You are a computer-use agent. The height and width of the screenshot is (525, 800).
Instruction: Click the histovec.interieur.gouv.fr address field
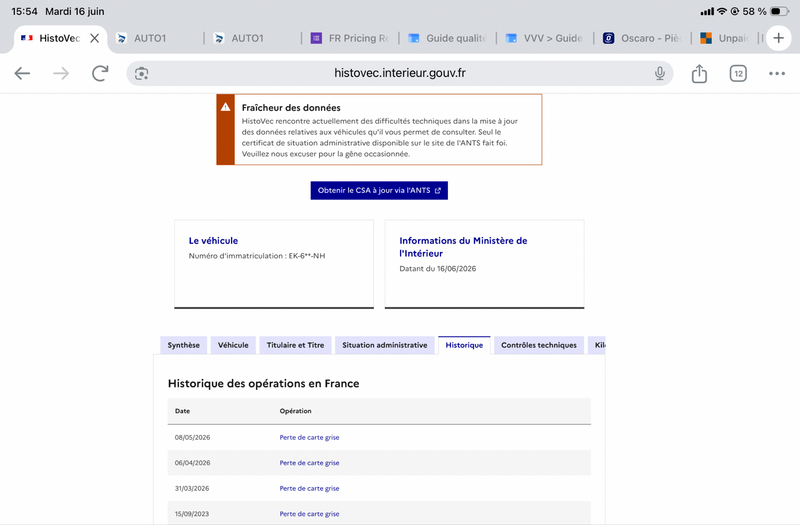[399, 73]
